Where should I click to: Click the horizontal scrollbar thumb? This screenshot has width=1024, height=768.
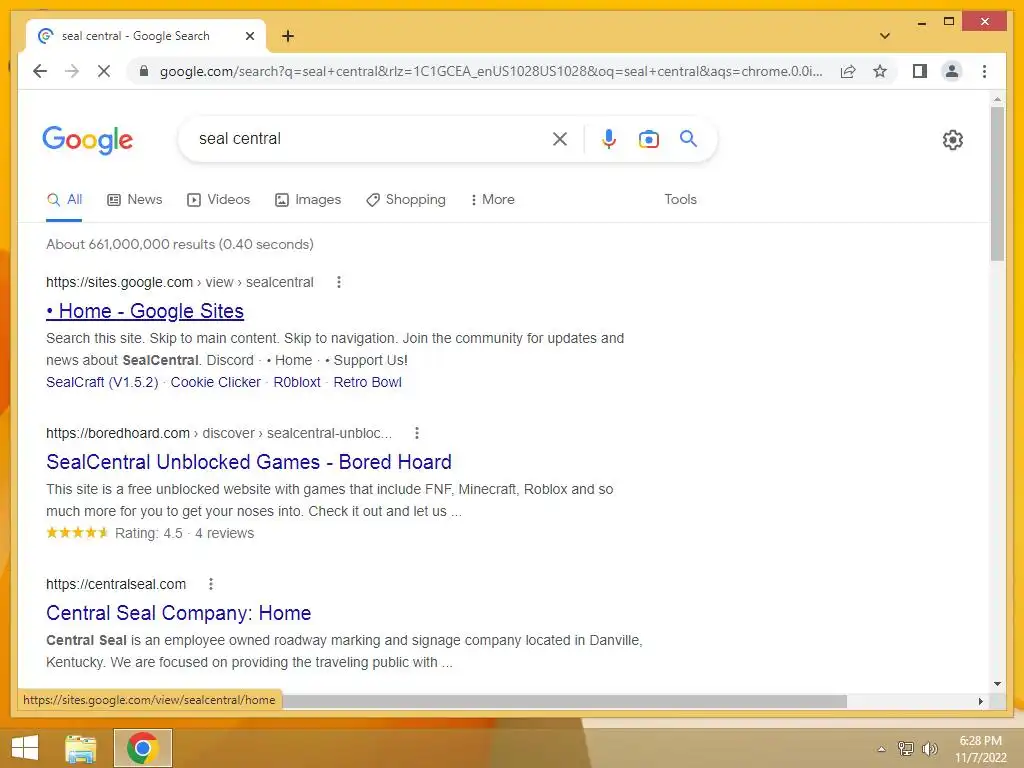[x=564, y=701]
